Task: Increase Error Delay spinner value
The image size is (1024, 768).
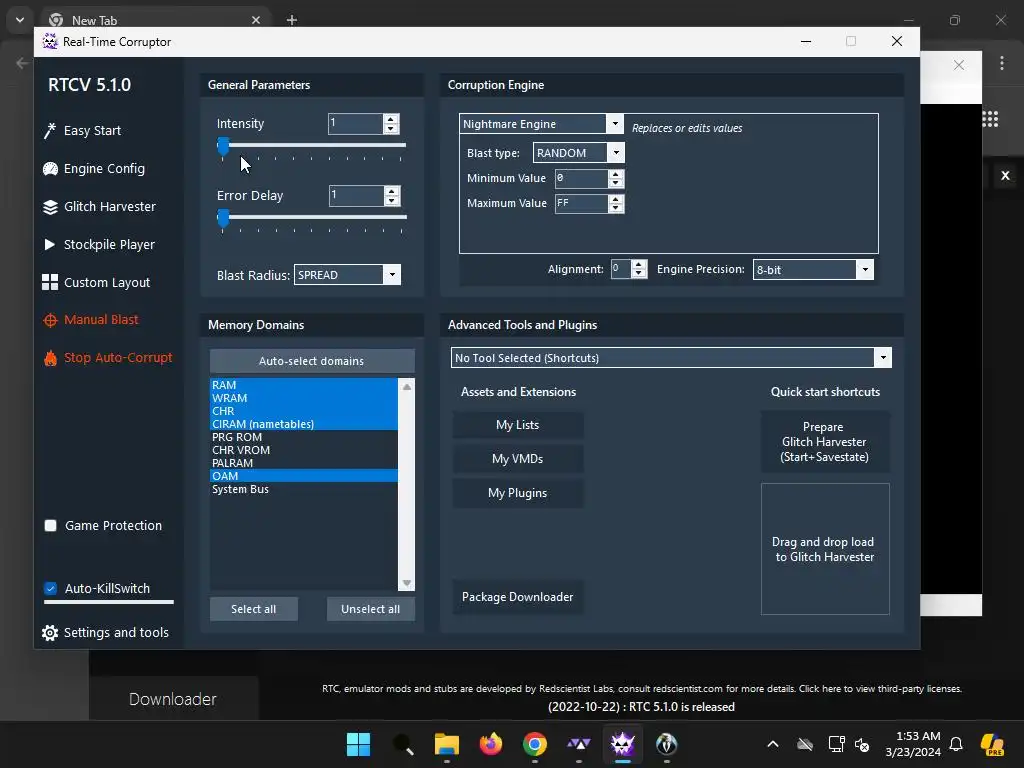Action: pyautogui.click(x=392, y=191)
